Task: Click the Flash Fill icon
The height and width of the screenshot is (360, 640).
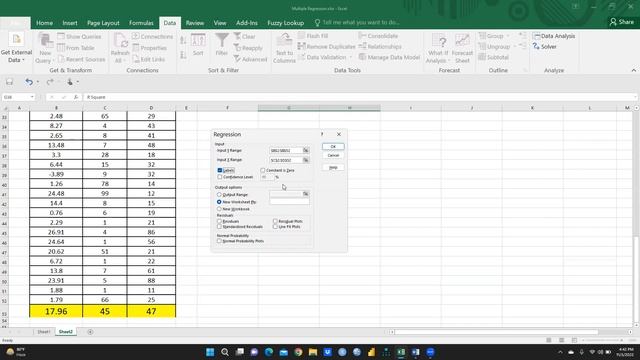Action: pos(301,36)
